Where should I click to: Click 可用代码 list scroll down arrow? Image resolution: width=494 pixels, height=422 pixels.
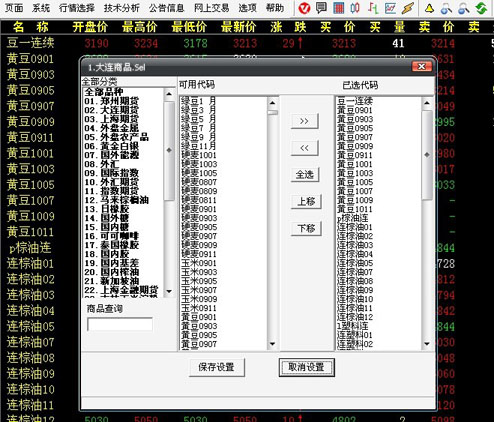(x=272, y=344)
